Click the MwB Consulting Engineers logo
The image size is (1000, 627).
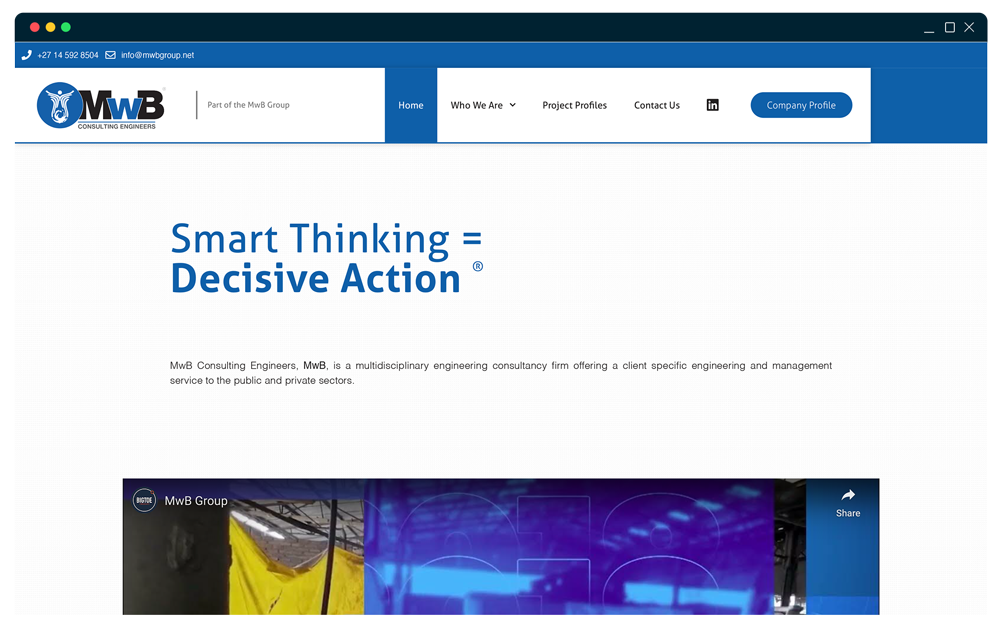[101, 105]
